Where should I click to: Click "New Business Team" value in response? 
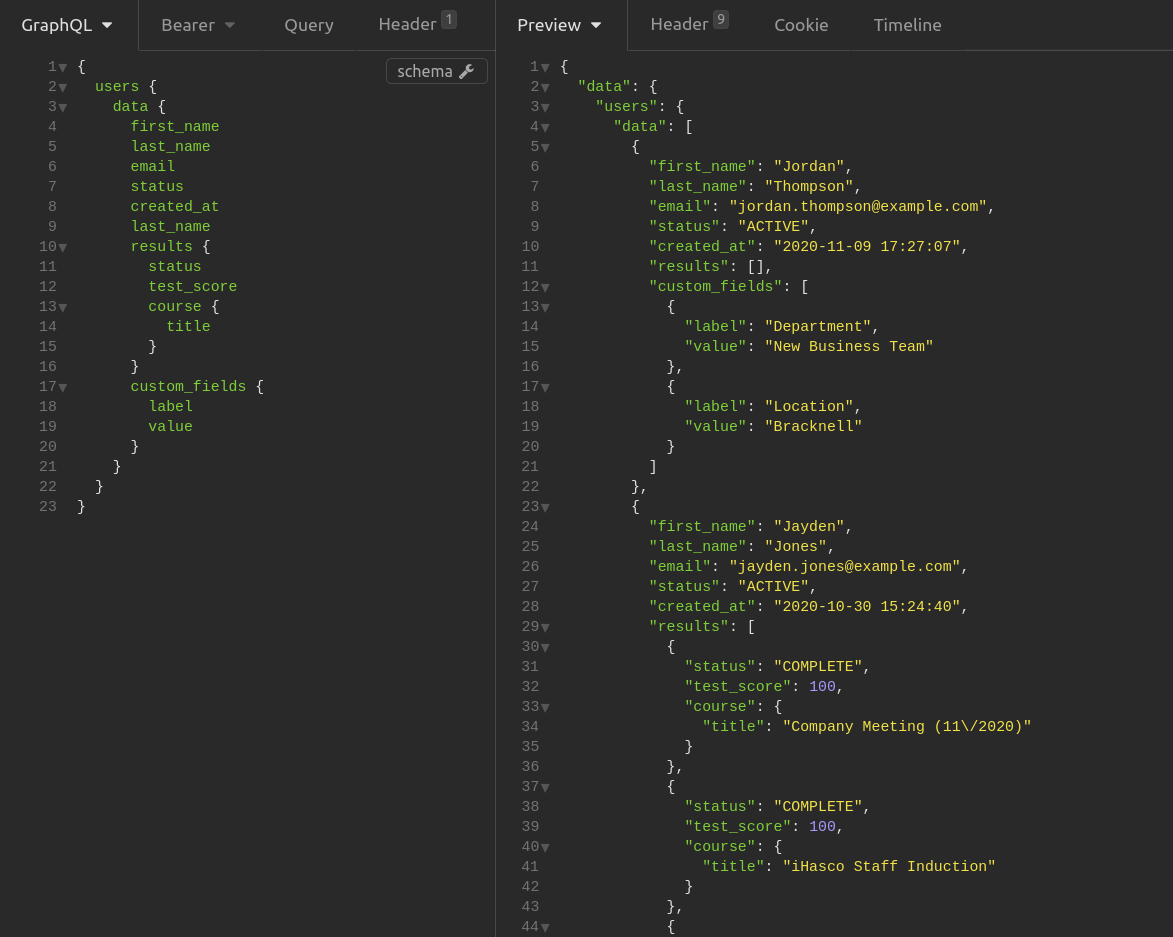click(849, 346)
